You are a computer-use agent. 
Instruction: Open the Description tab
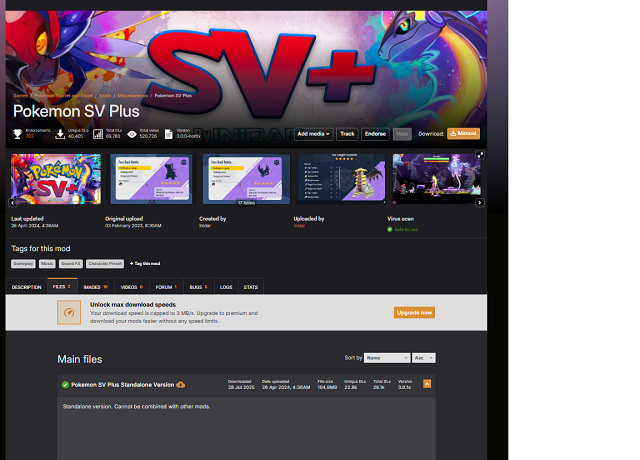coord(27,287)
